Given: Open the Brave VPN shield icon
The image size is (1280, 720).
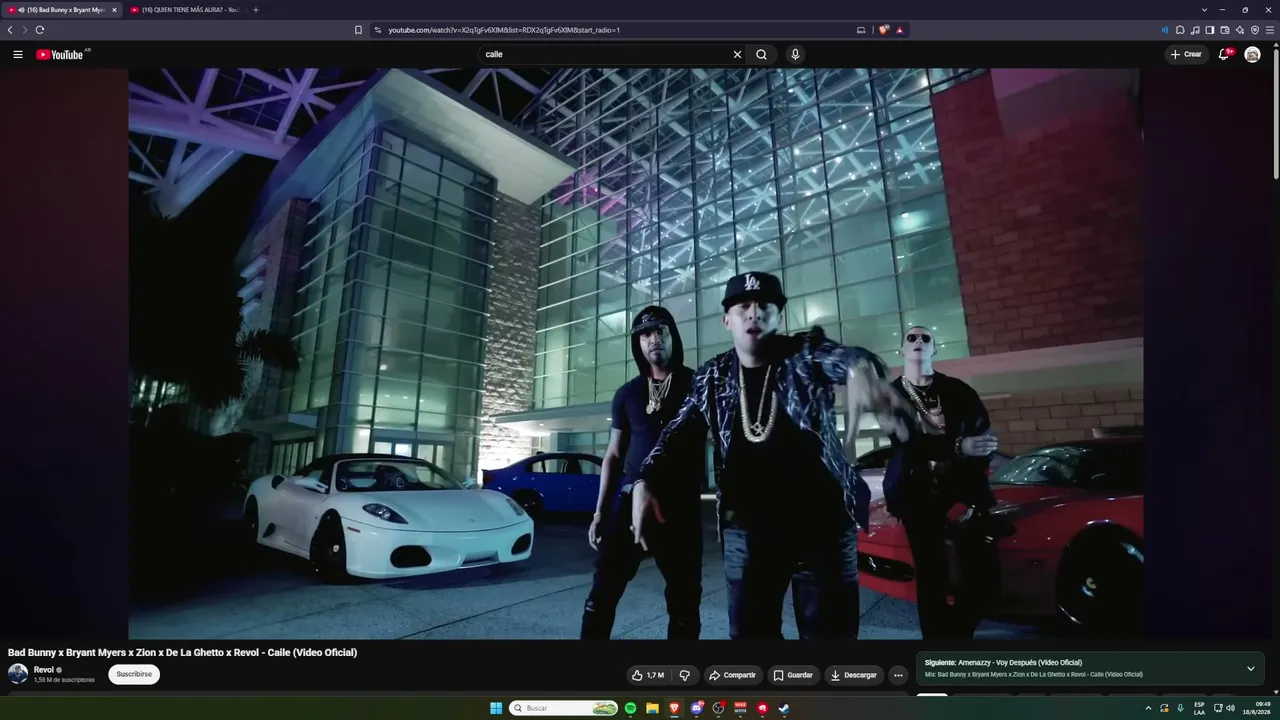Looking at the screenshot, I should (1255, 30).
